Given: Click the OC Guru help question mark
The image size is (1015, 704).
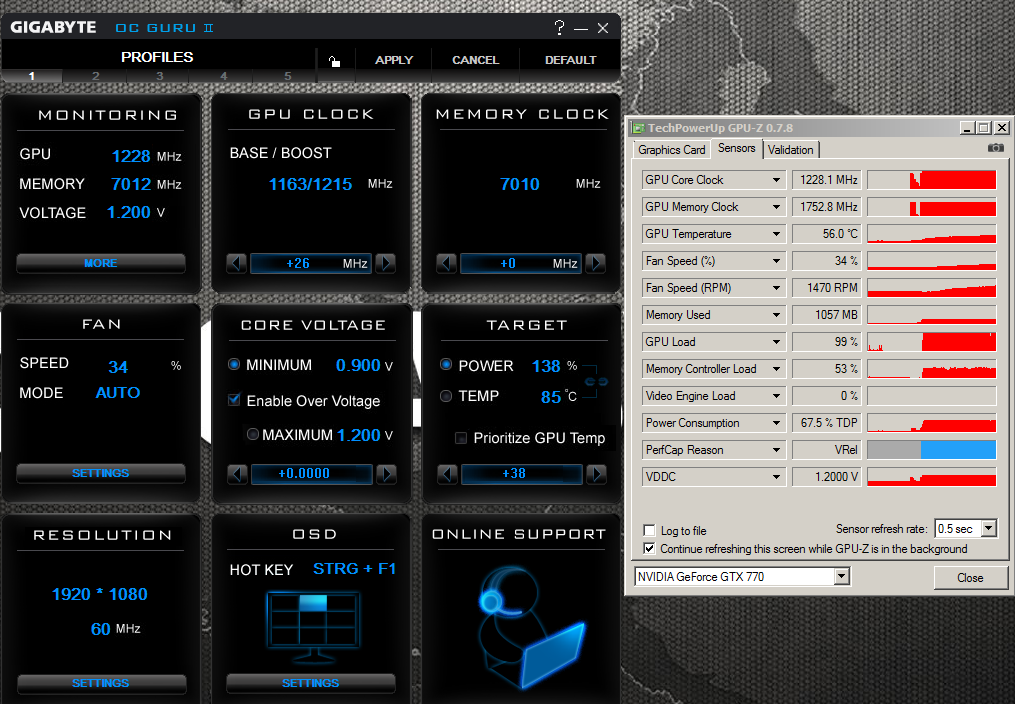Looking at the screenshot, I should (560, 27).
